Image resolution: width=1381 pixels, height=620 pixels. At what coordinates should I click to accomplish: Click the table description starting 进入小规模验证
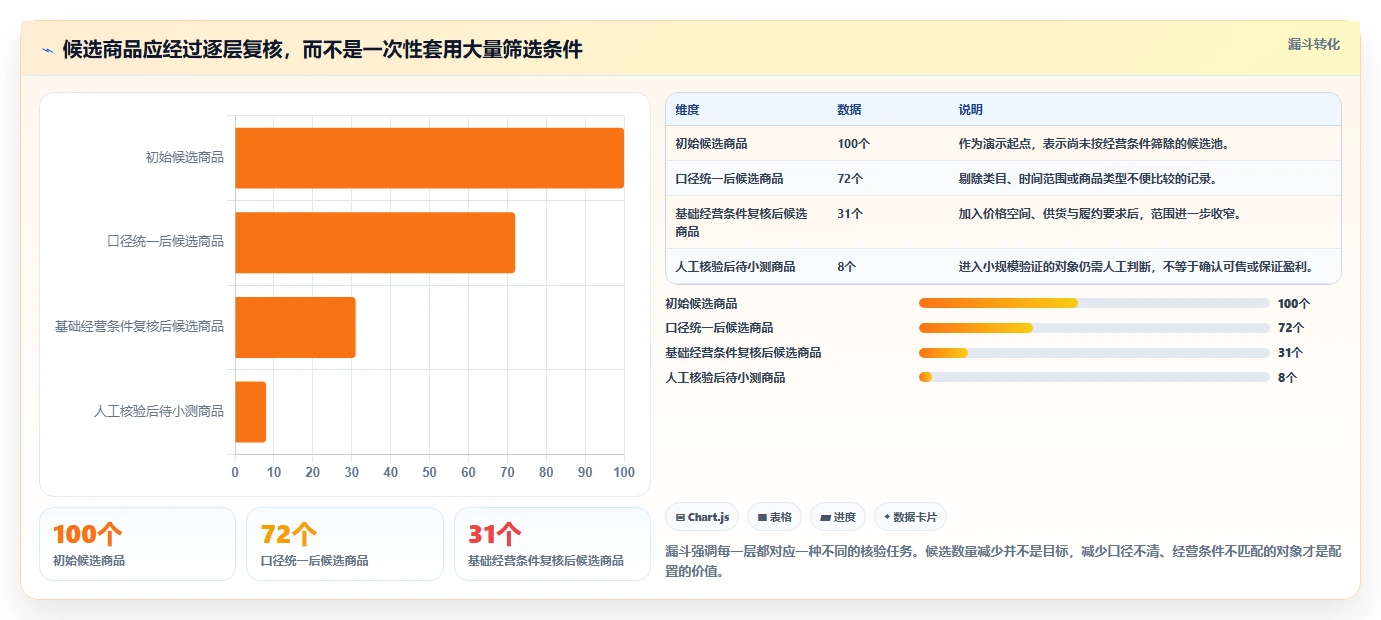pyautogui.click(x=1135, y=267)
